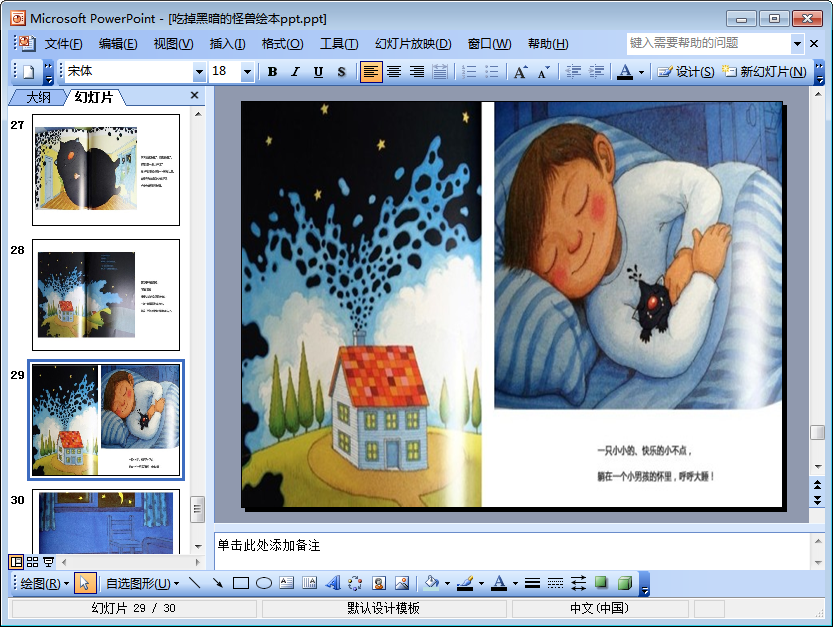Open the 帮助(H) menu
Screen dimensions: 833x627
pos(548,44)
